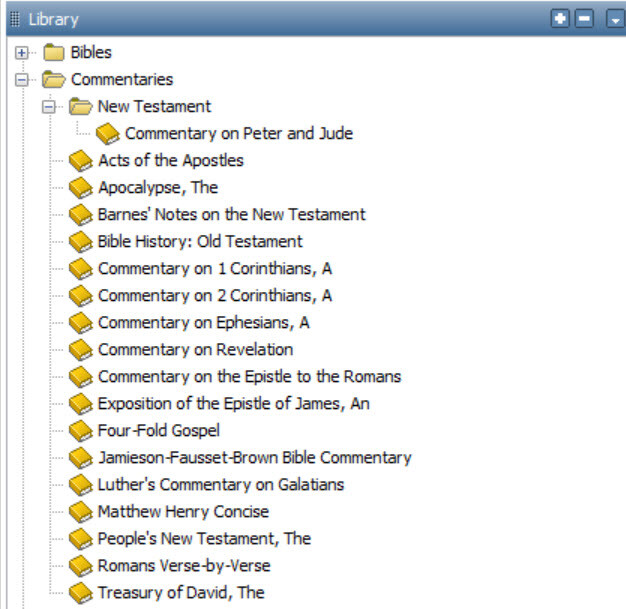Click book icon beside Romans Verse-by-Verse
This screenshot has width=626, height=609.
[x=81, y=566]
